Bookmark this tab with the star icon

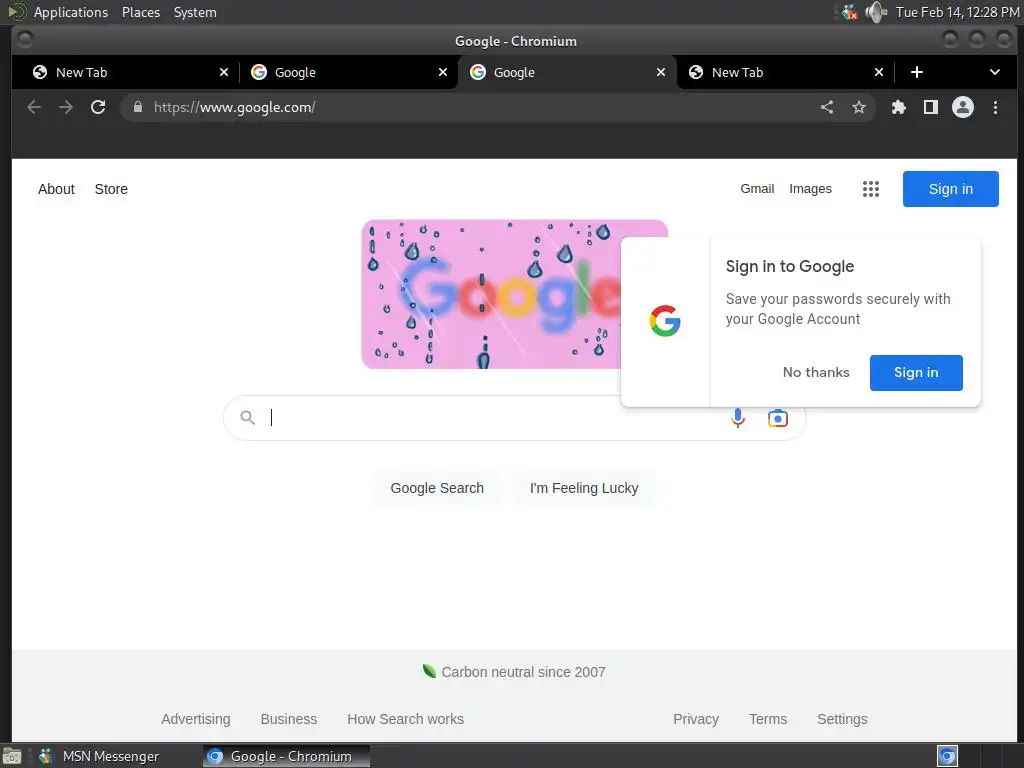859,107
